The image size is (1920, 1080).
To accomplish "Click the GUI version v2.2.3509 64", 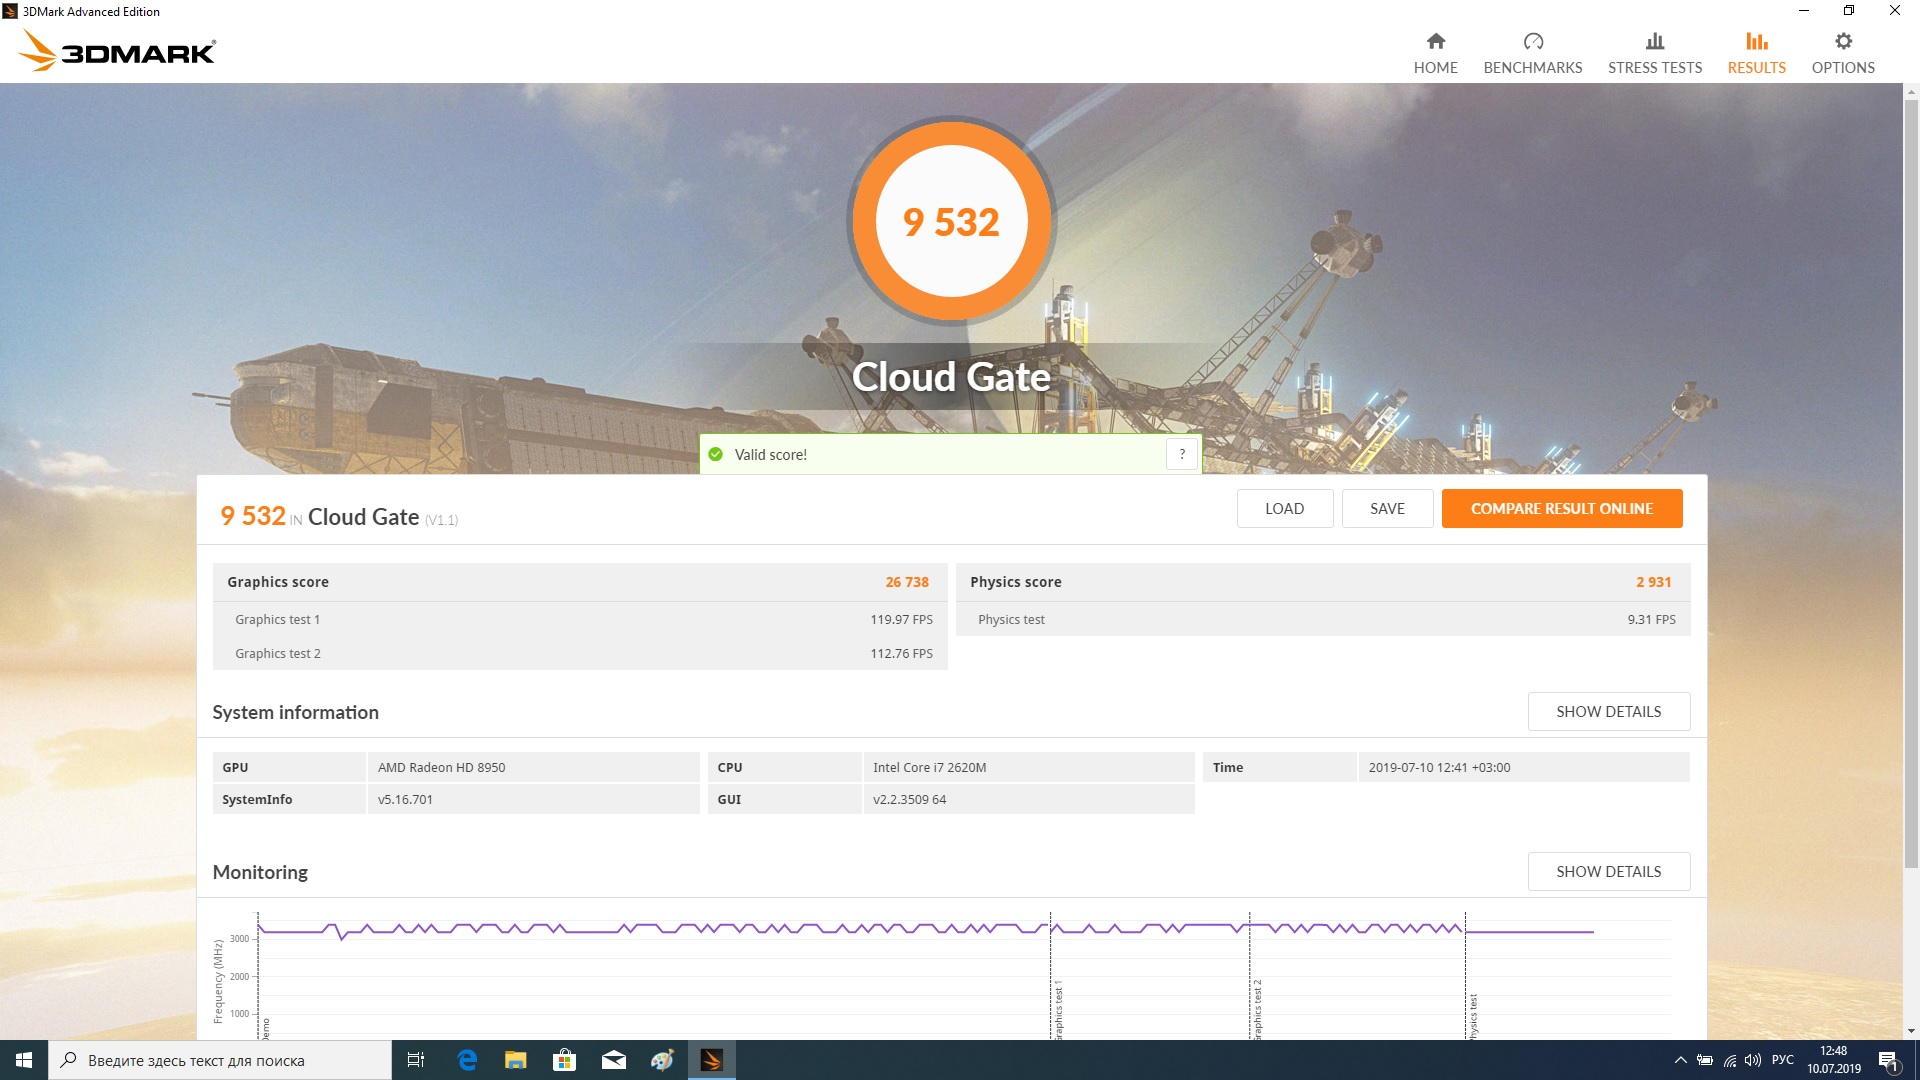I will tap(1028, 799).
